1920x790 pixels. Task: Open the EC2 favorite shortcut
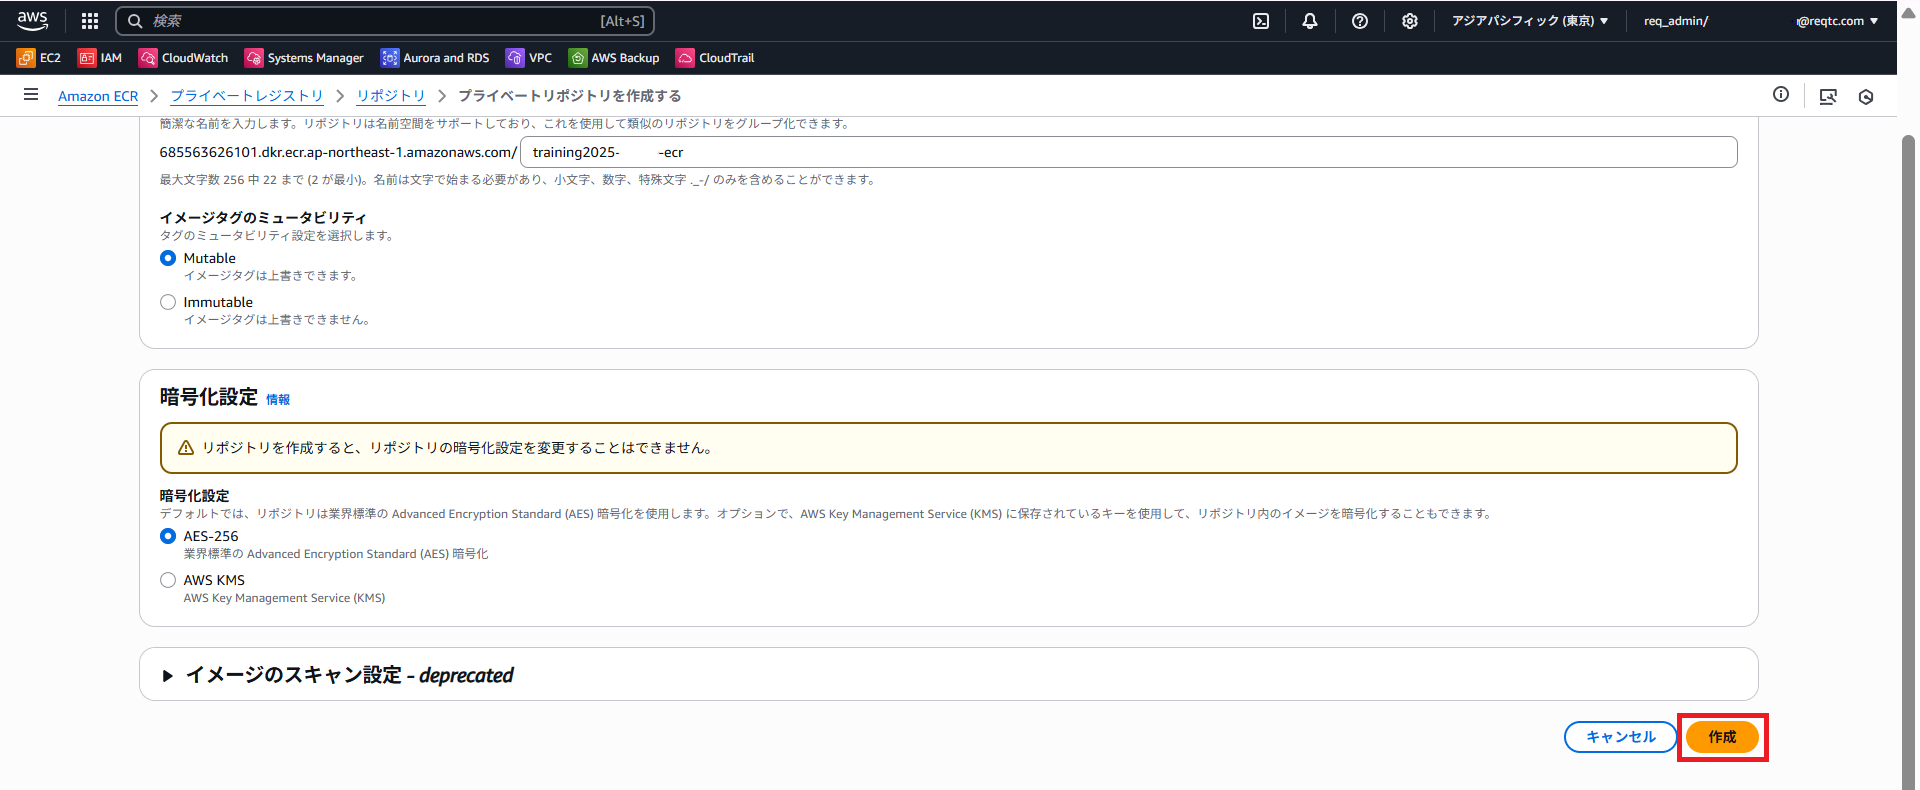pos(39,58)
